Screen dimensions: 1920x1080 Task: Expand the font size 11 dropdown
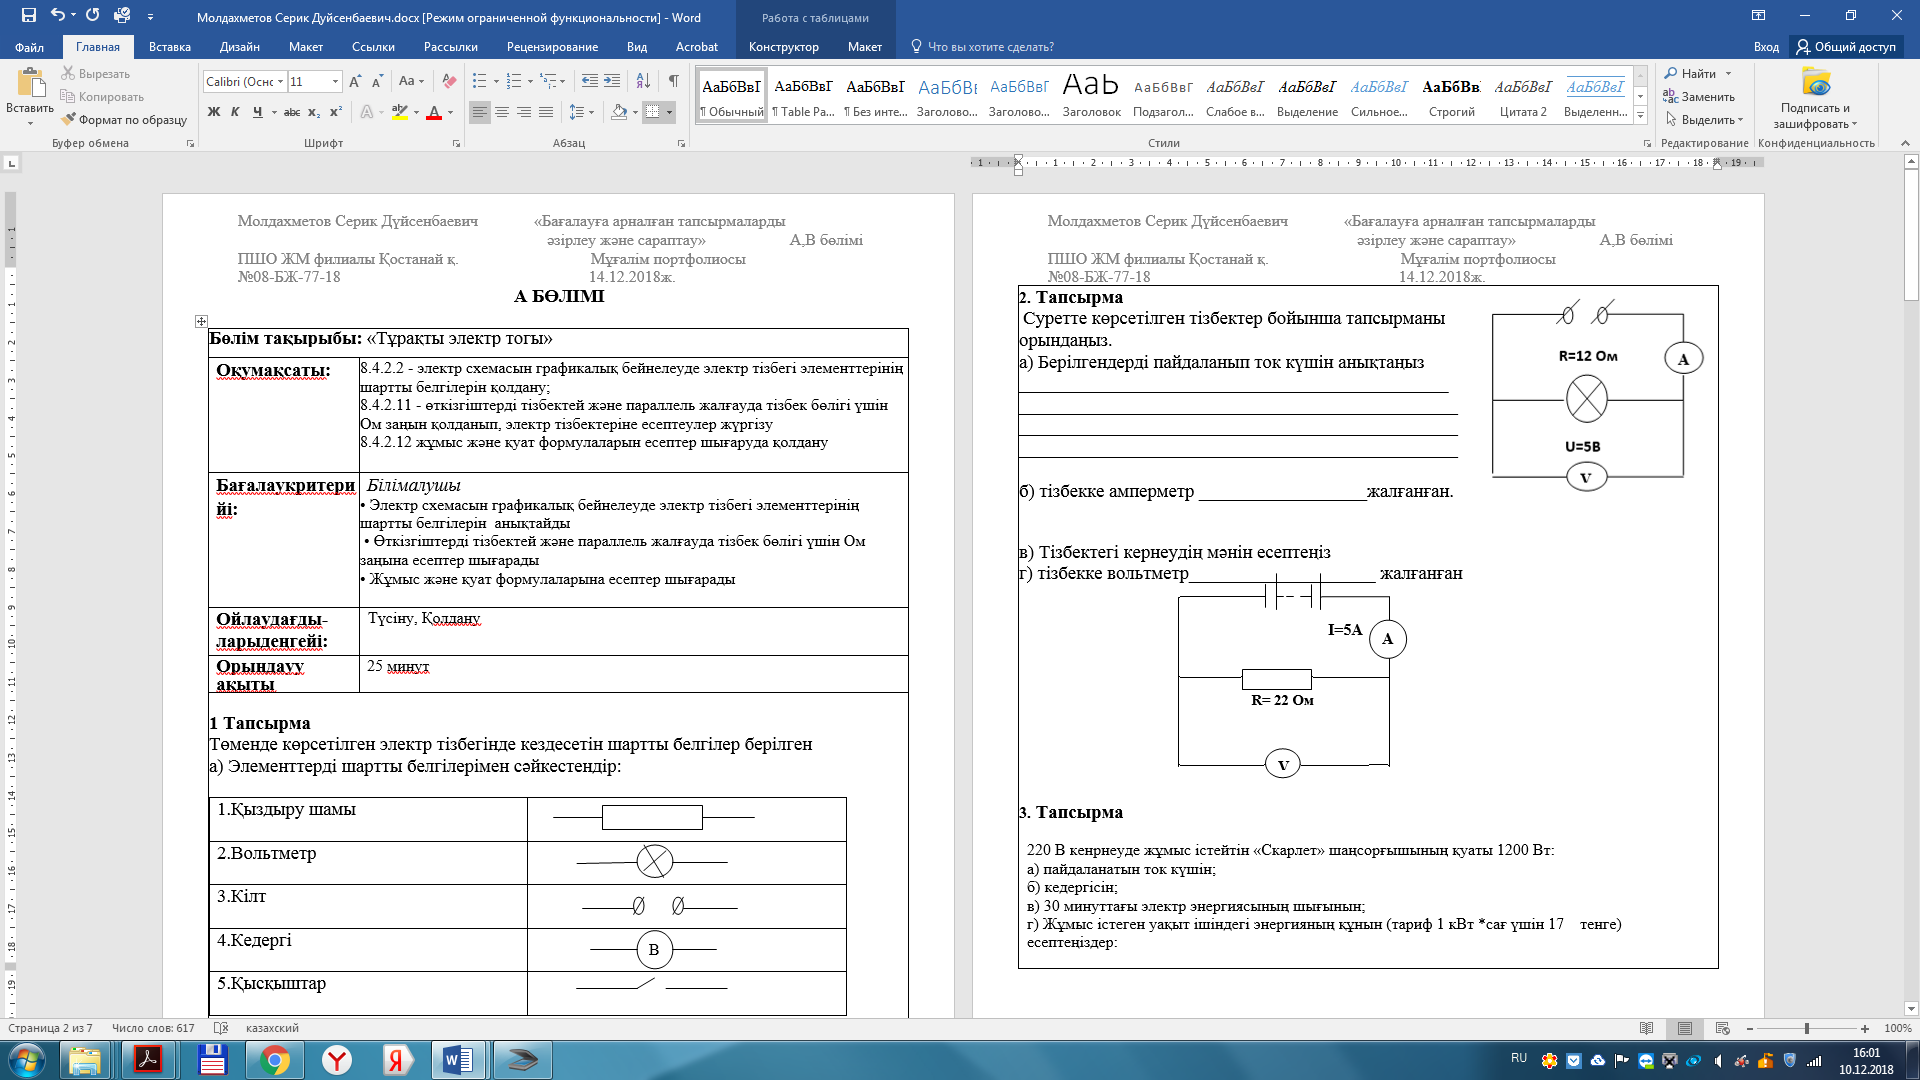(335, 81)
